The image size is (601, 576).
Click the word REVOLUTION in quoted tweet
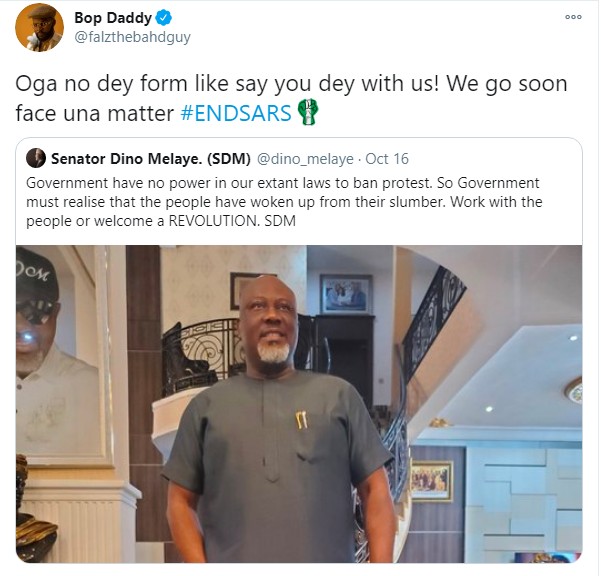click(x=213, y=221)
